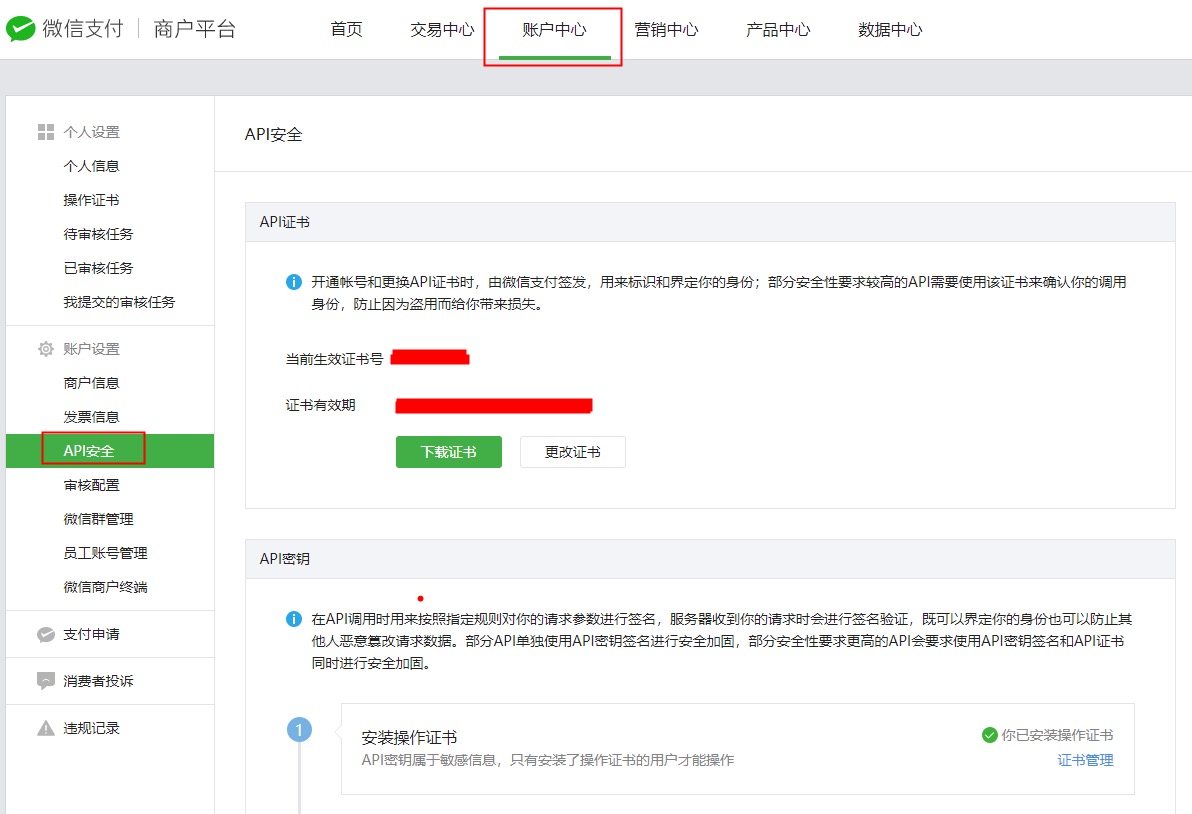Click the green checkmark beside 你已安装操作证书
The height and width of the screenshot is (814, 1192).
coord(990,735)
